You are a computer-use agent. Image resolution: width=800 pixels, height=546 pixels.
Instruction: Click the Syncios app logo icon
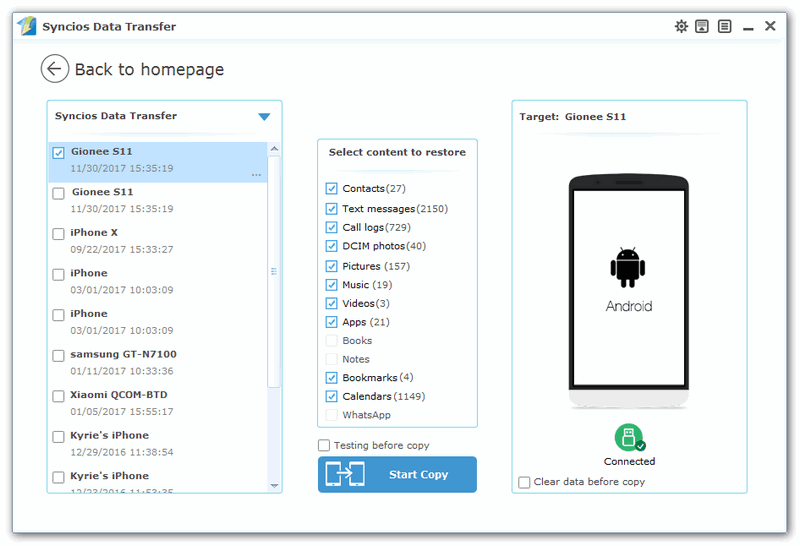coord(27,26)
